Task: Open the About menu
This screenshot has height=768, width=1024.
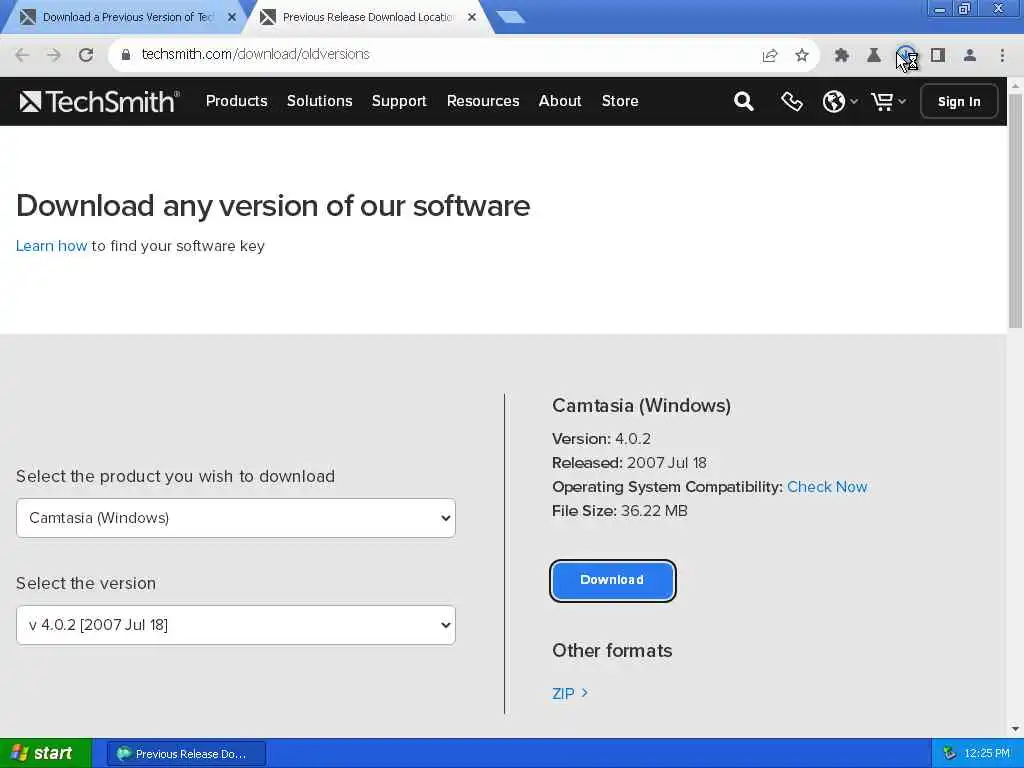Action: [x=560, y=101]
